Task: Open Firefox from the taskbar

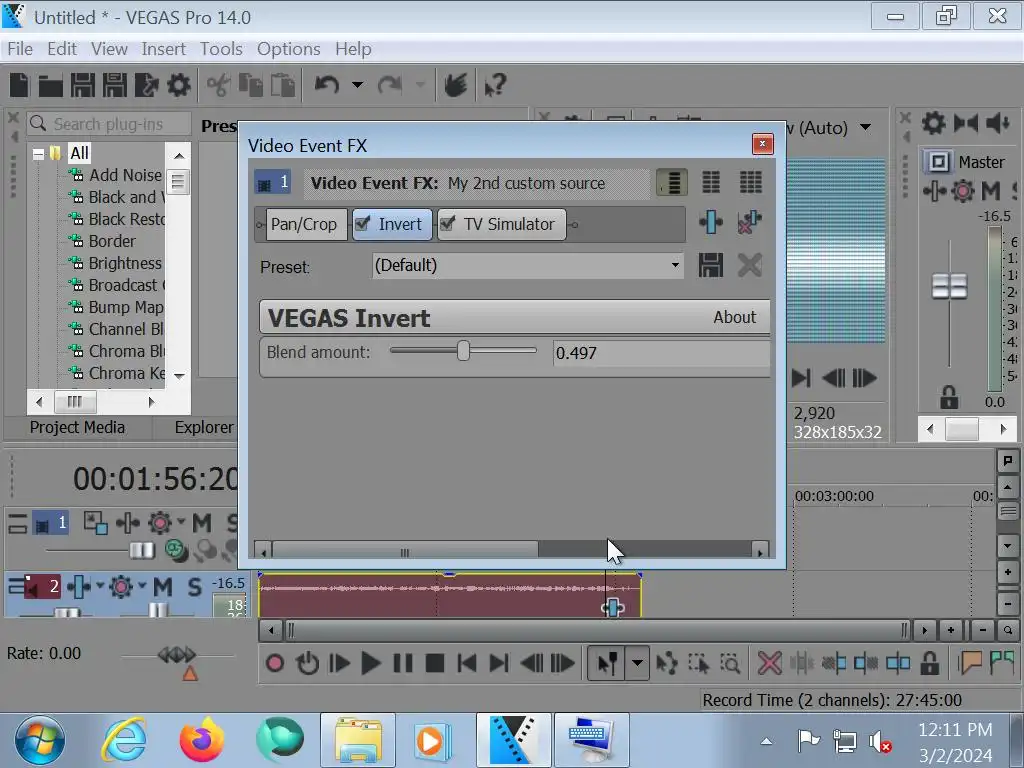Action: pos(202,740)
